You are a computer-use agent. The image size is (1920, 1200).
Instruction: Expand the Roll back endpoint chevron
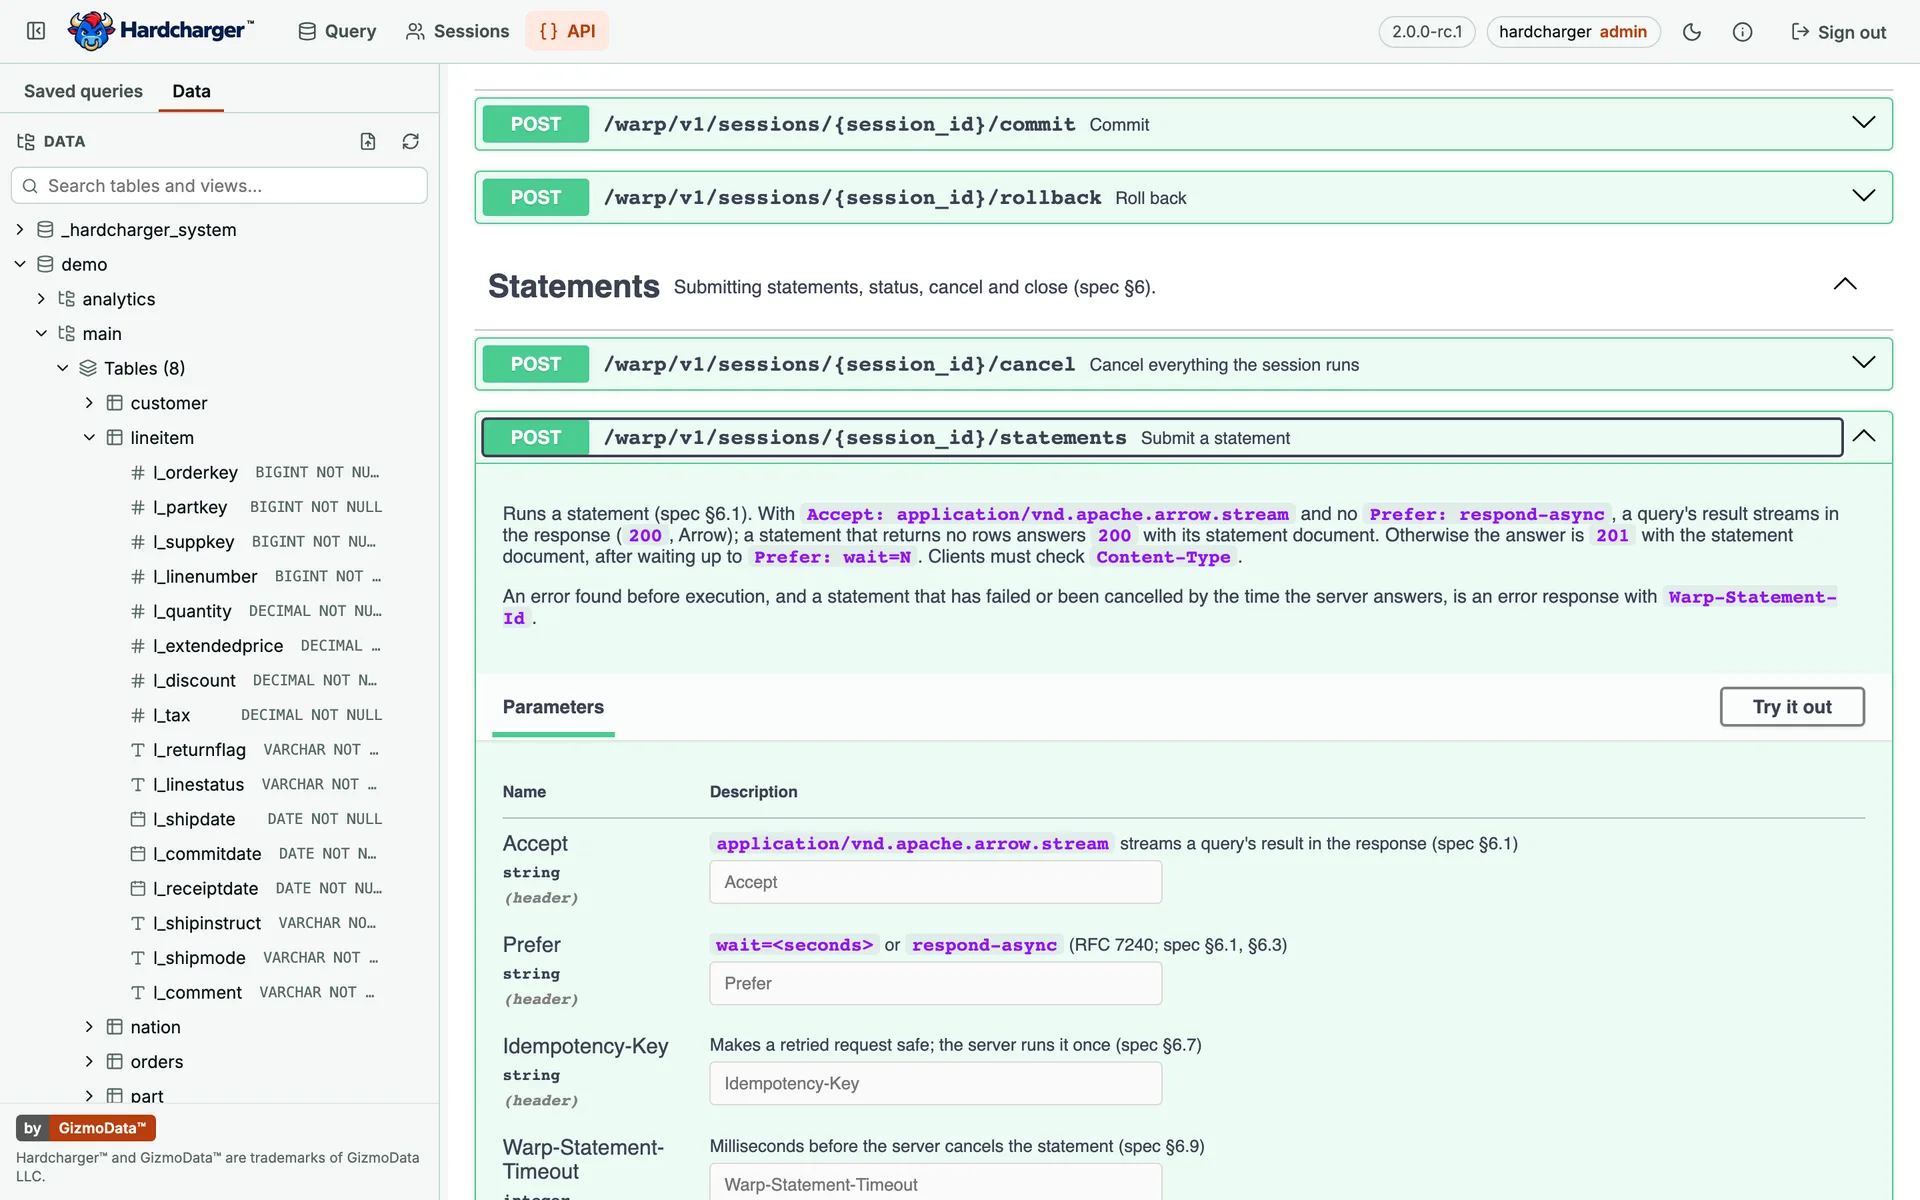[x=1863, y=196]
